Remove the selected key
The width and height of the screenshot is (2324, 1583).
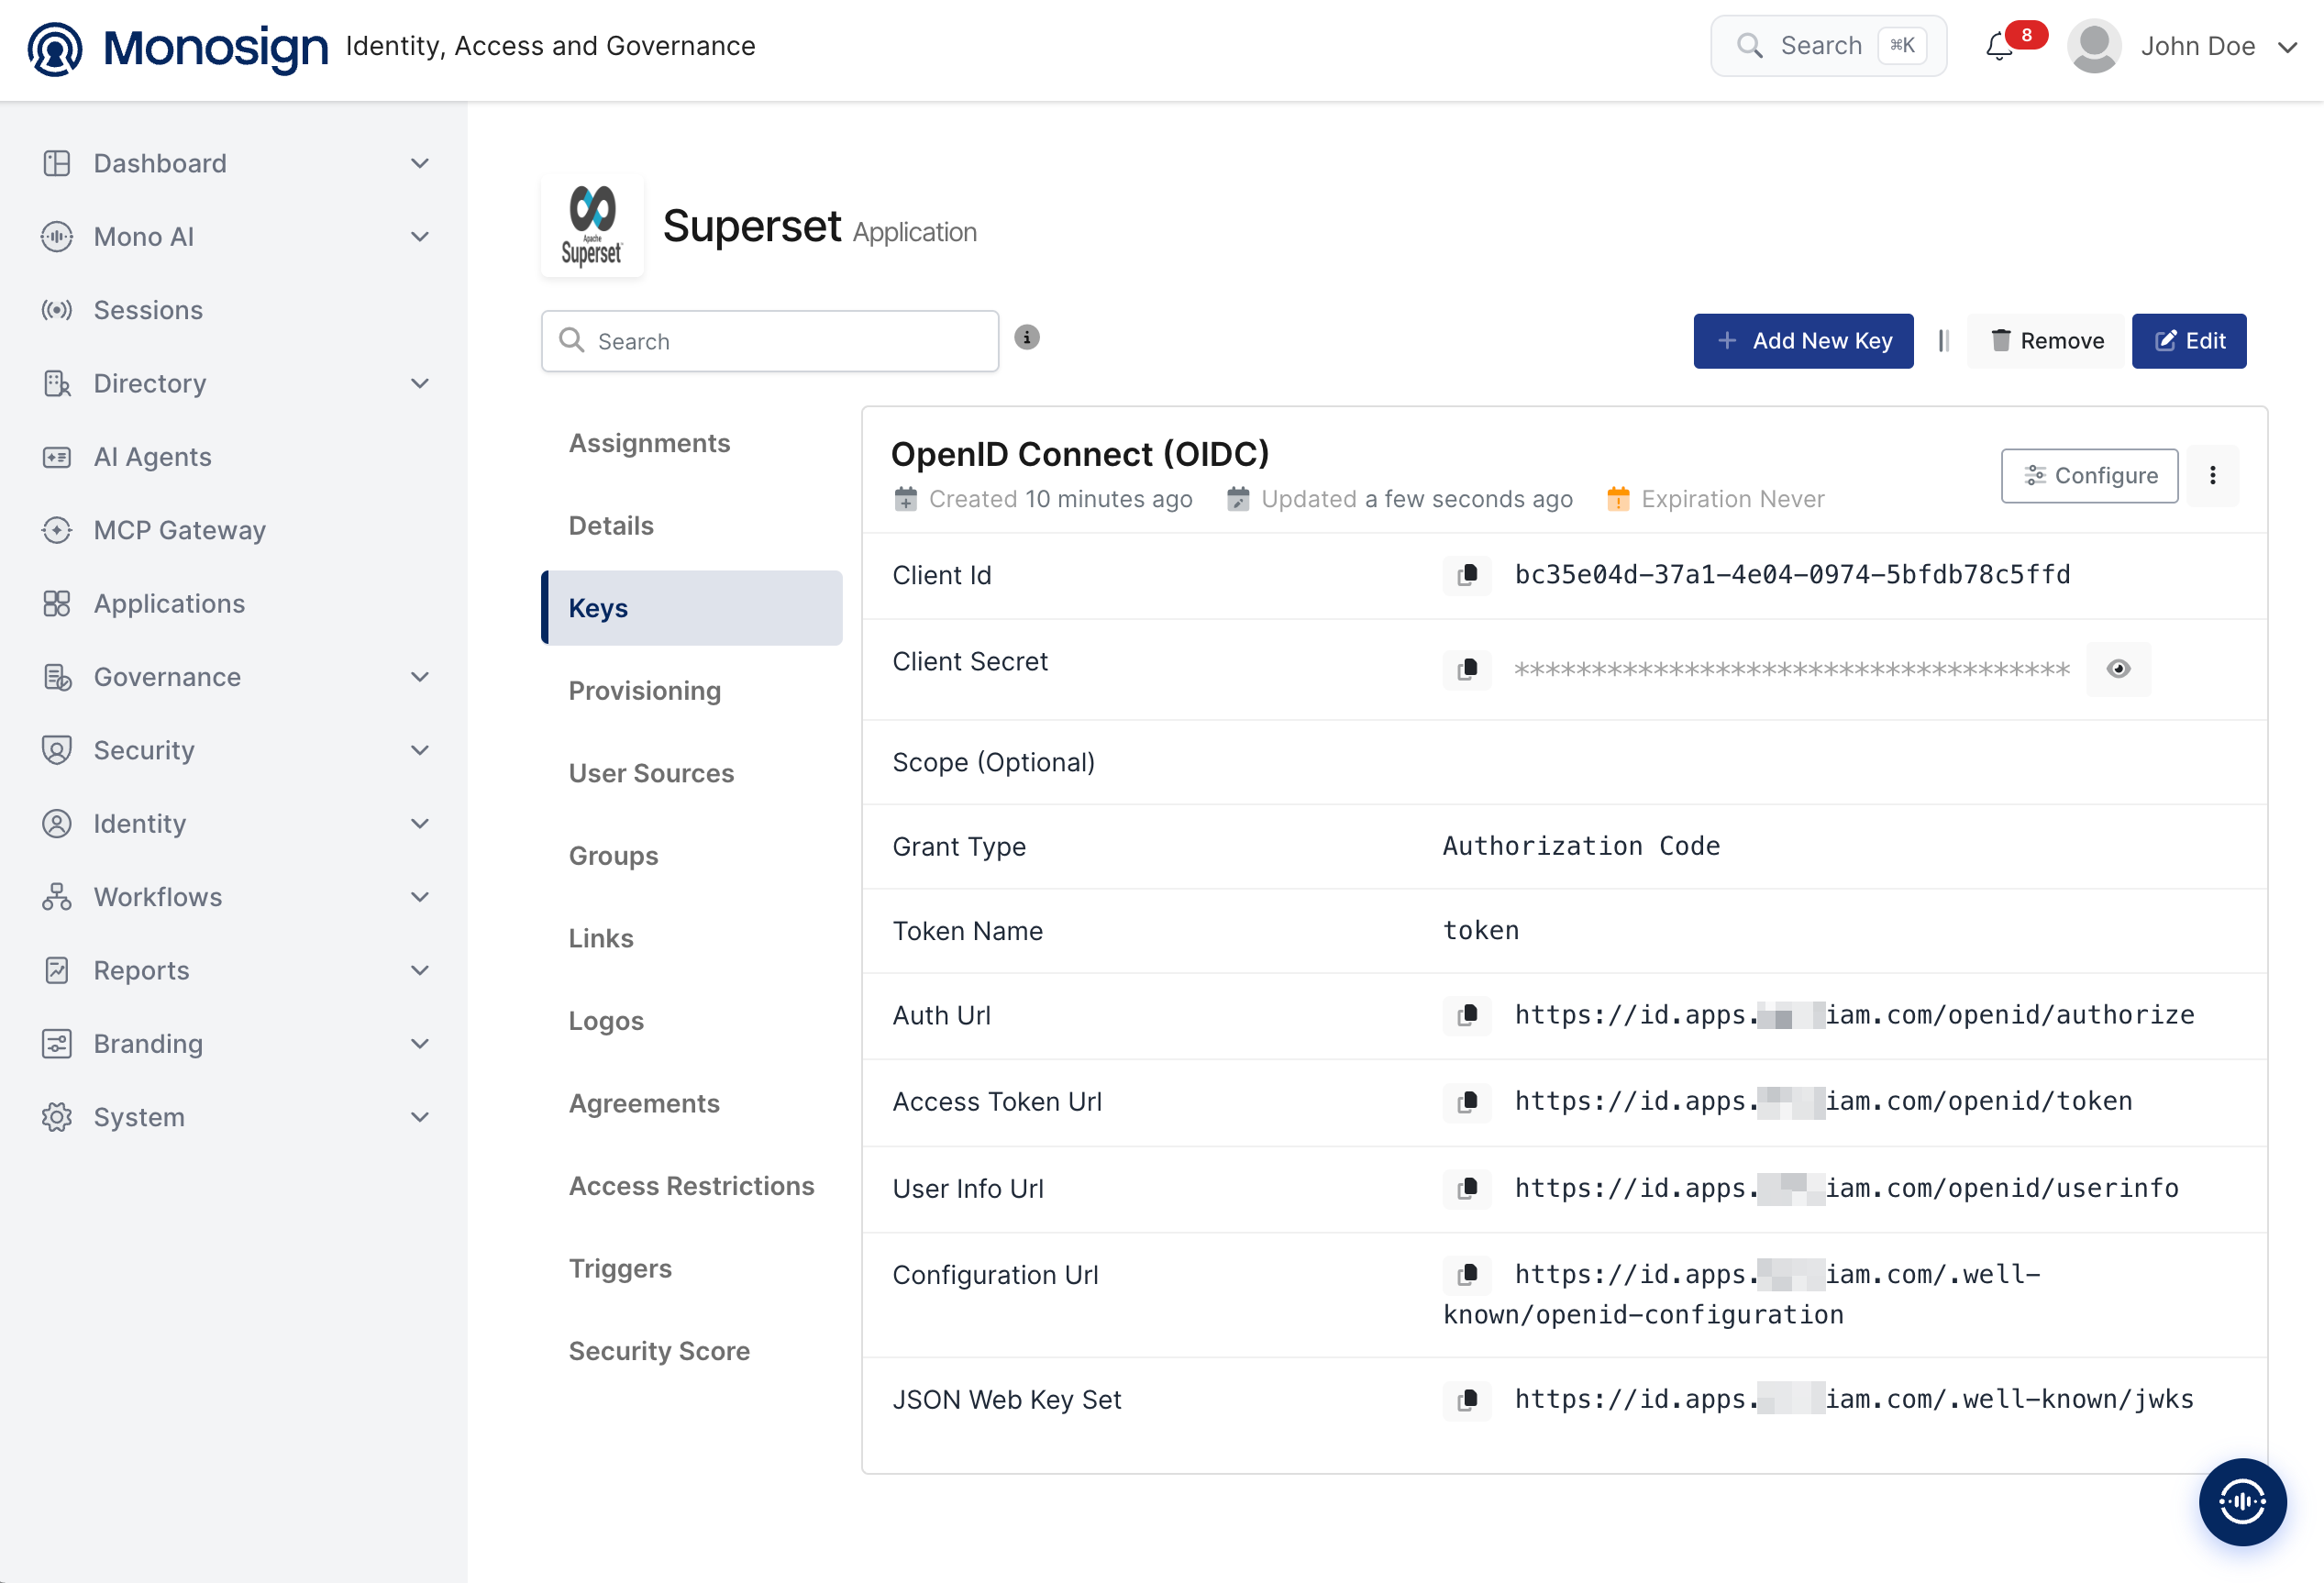tap(2046, 341)
